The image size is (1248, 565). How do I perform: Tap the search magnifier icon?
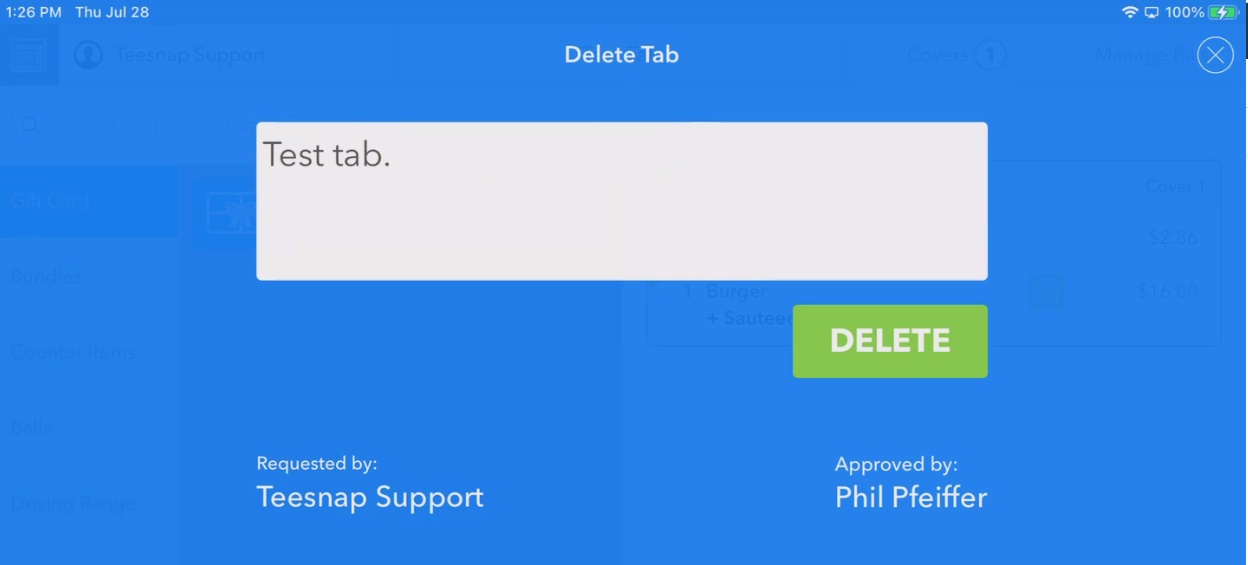[x=30, y=126]
